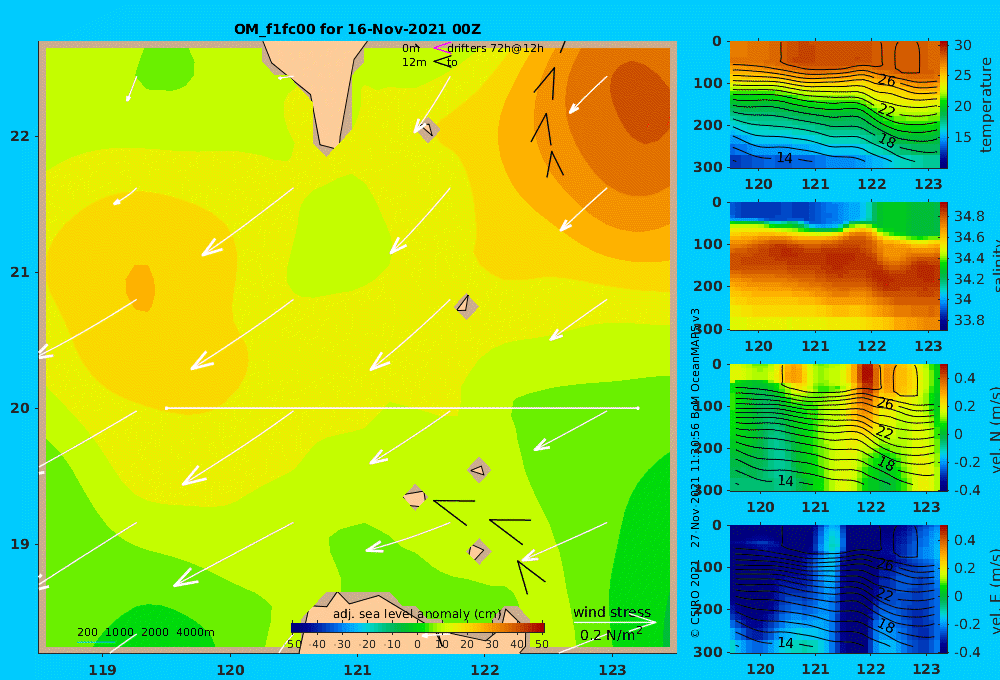Click the white transect line along latitude 20

tap(402, 408)
